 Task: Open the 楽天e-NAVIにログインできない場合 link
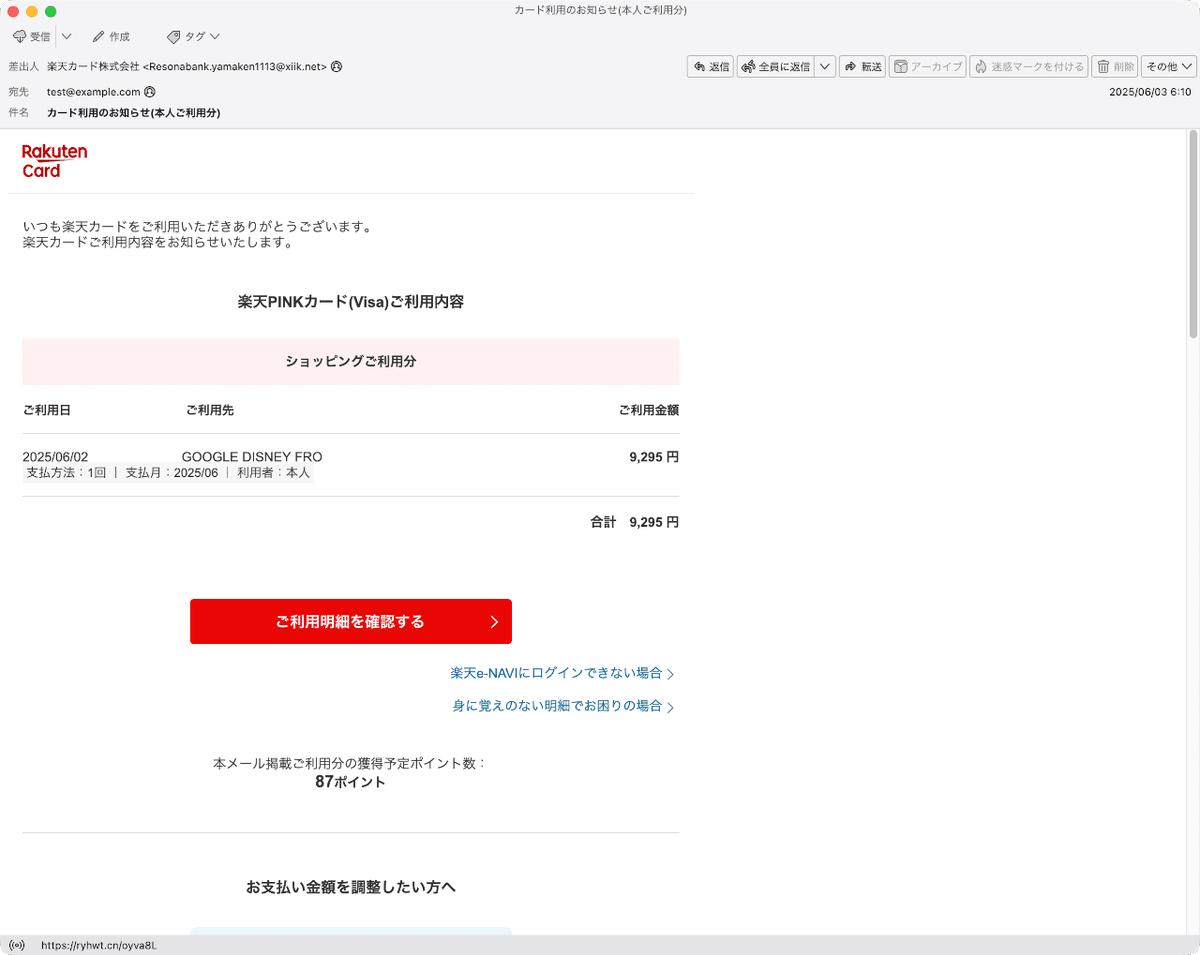556,673
